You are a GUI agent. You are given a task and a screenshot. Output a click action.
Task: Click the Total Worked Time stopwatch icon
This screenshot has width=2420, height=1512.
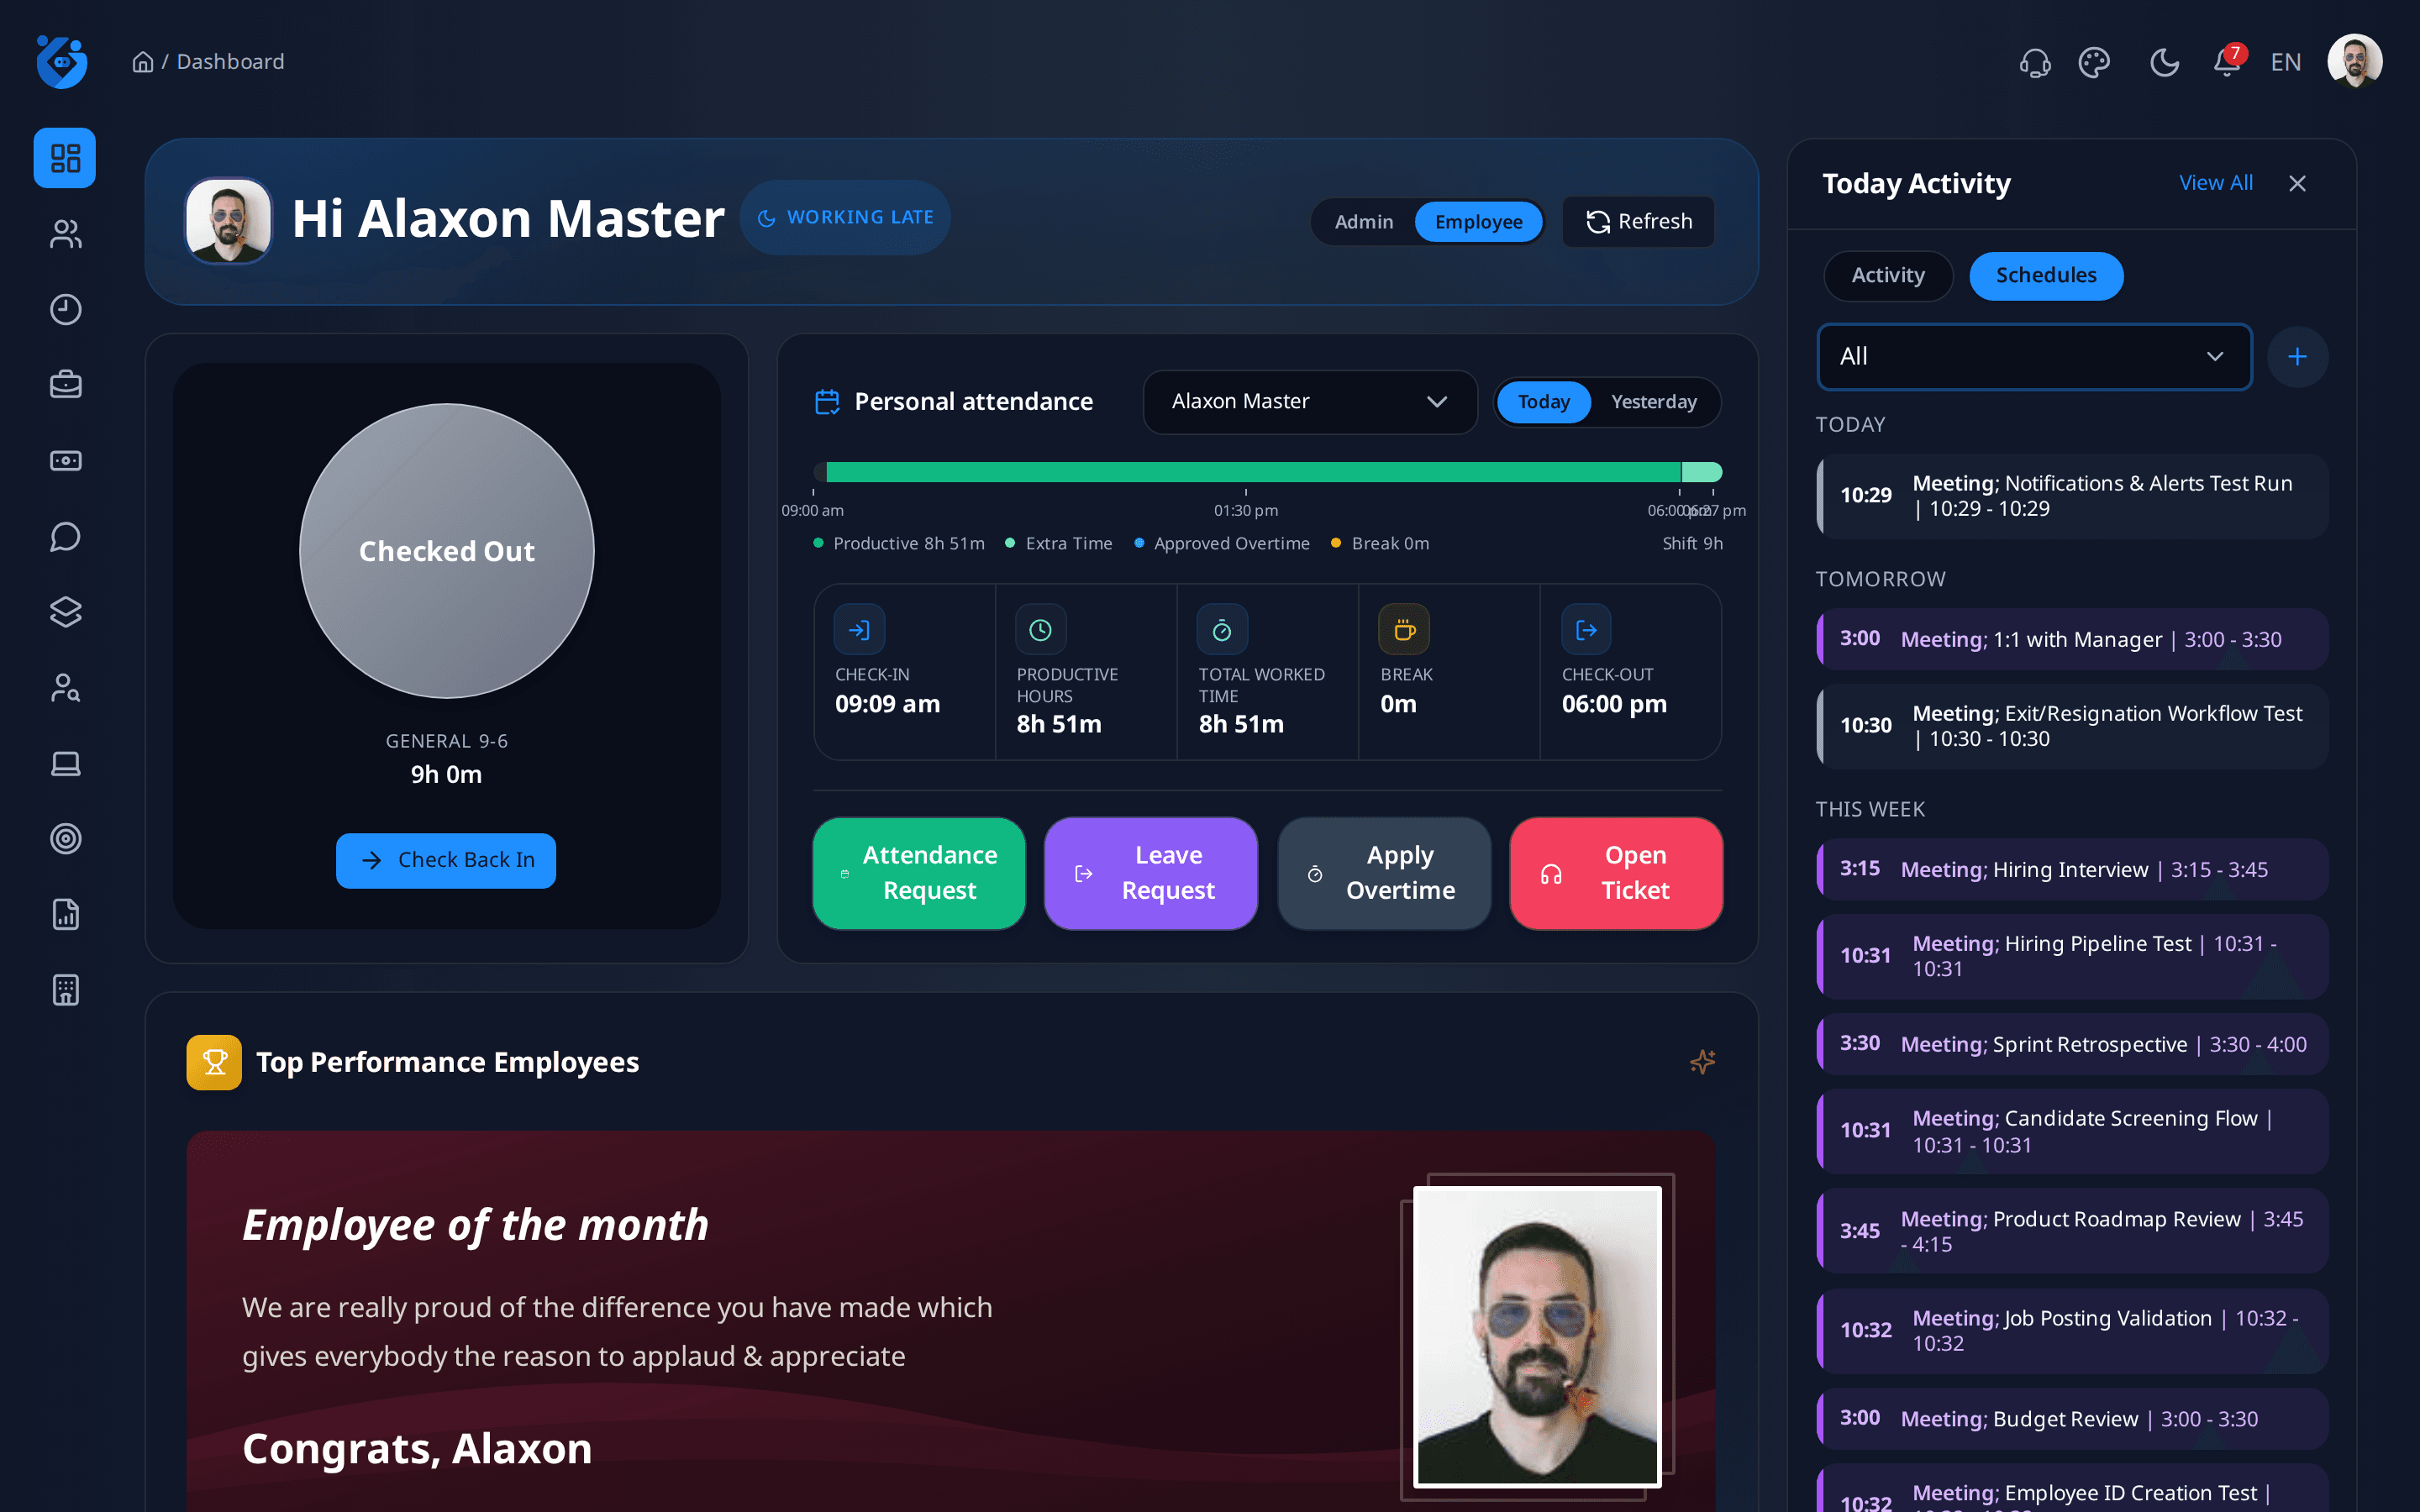[x=1222, y=630]
